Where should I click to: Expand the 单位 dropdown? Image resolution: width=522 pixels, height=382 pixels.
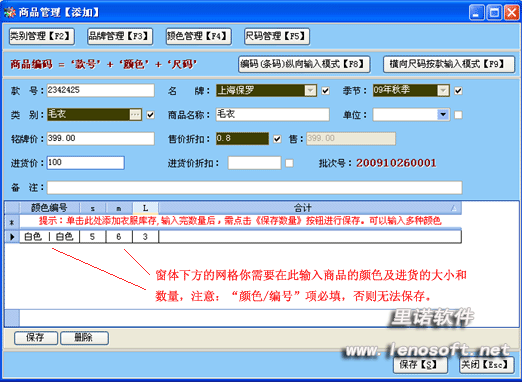(x=443, y=115)
